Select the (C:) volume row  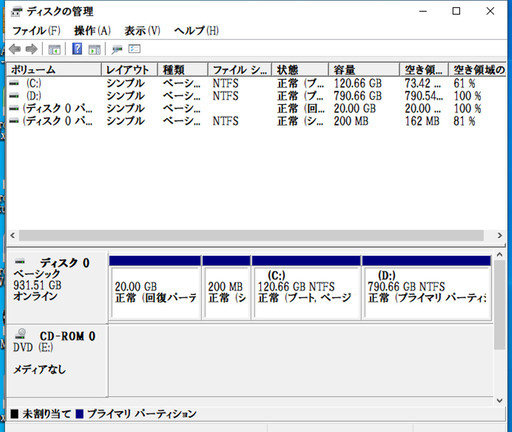pos(256,83)
